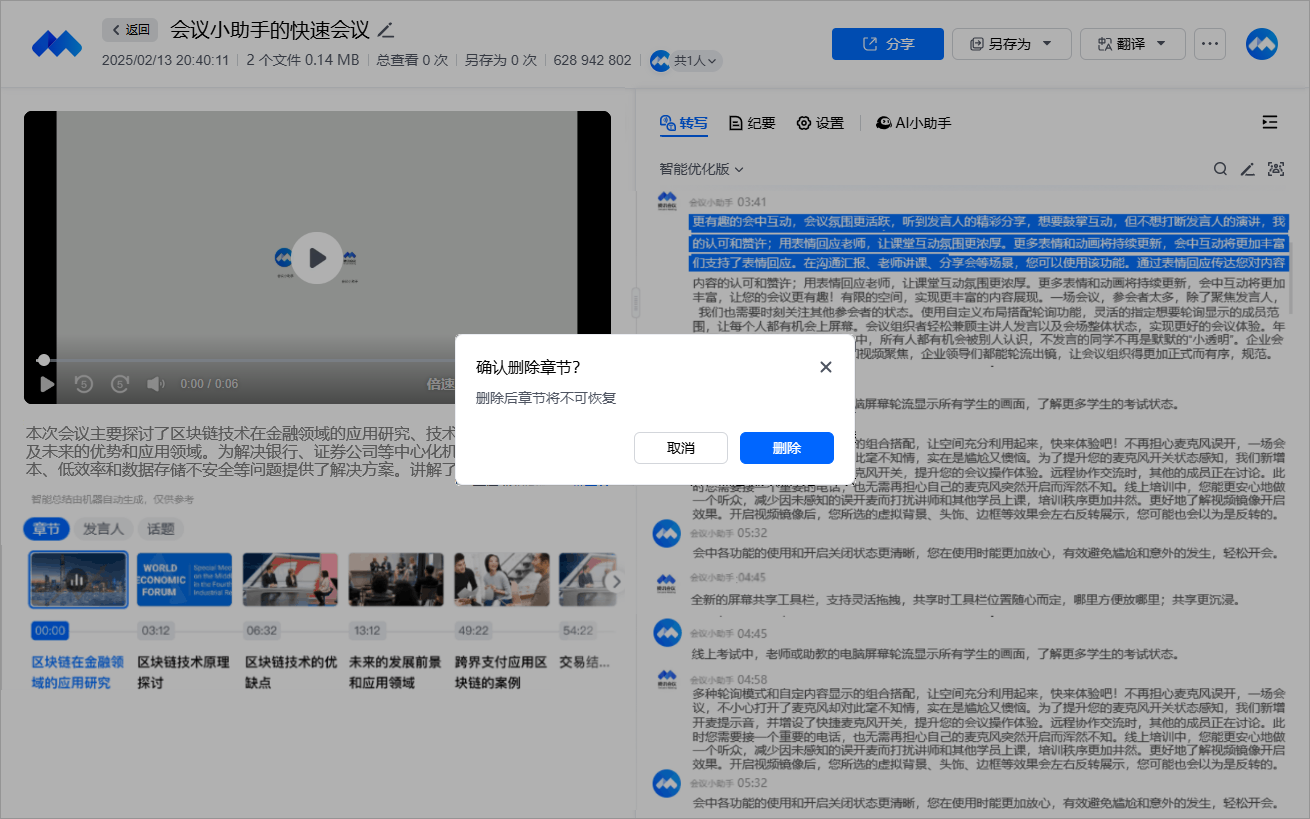The height and width of the screenshot is (819, 1310).
Task: Click the Tencent Meeting logo at top left
Action: 56,43
